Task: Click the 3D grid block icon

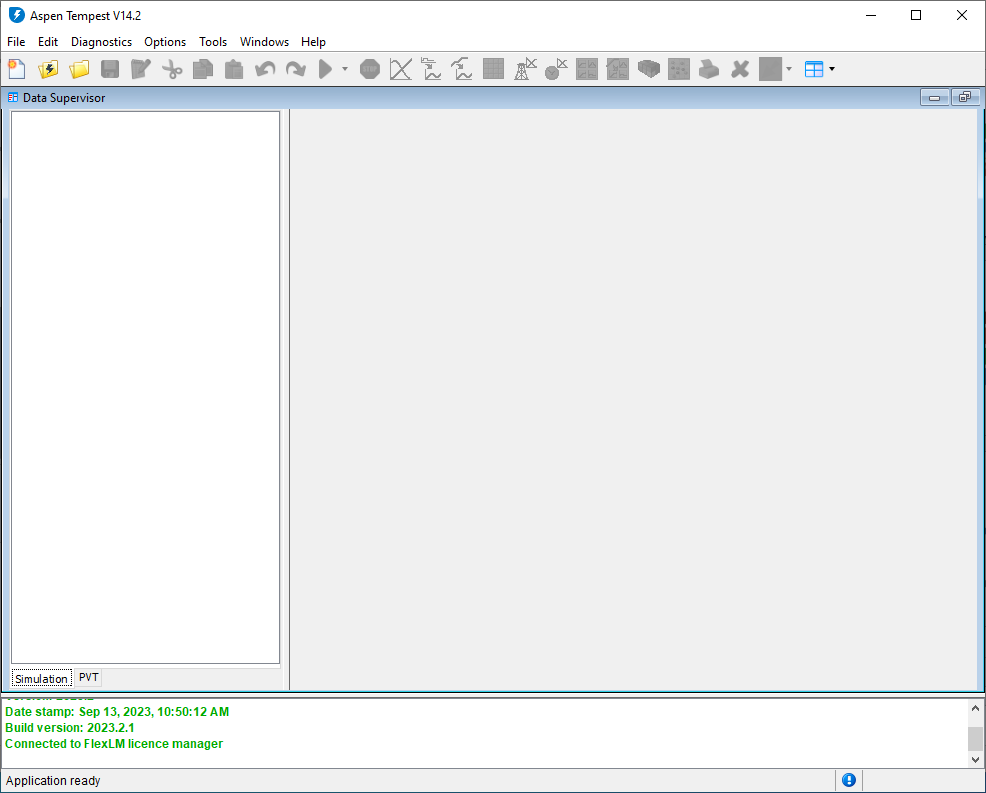Action: [x=648, y=69]
